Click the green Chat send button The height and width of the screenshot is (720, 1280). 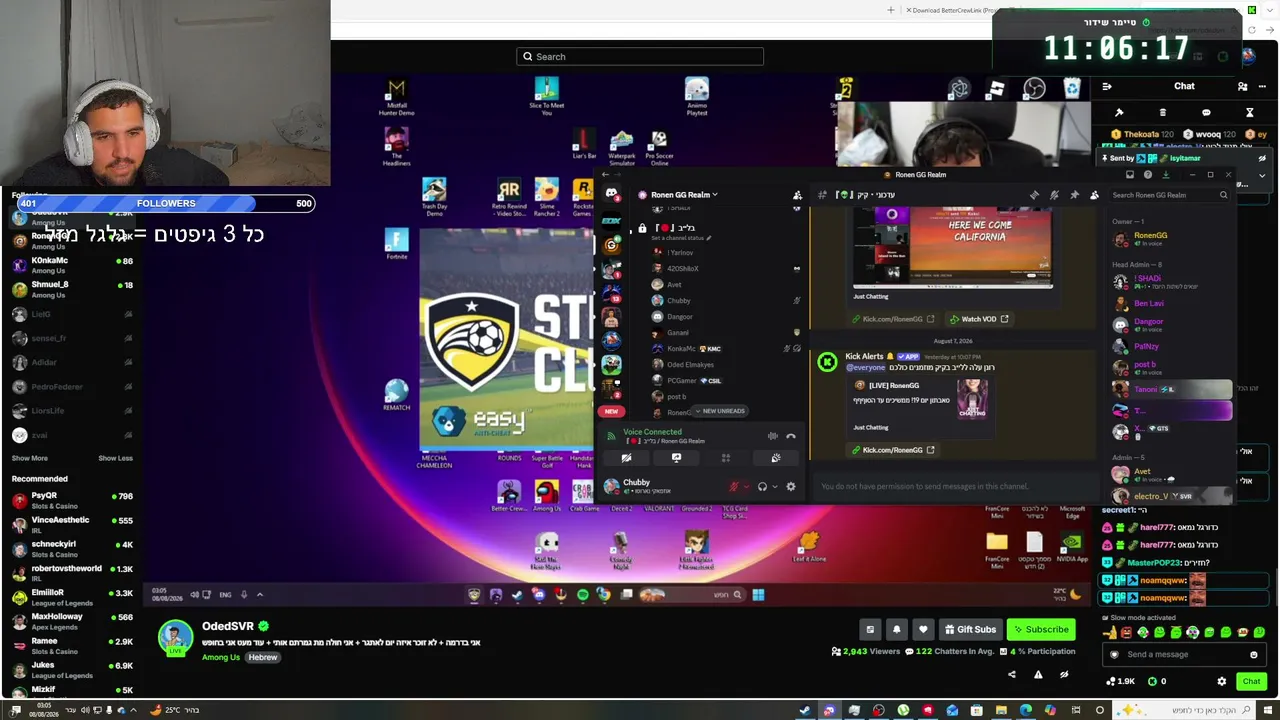[x=1251, y=681]
